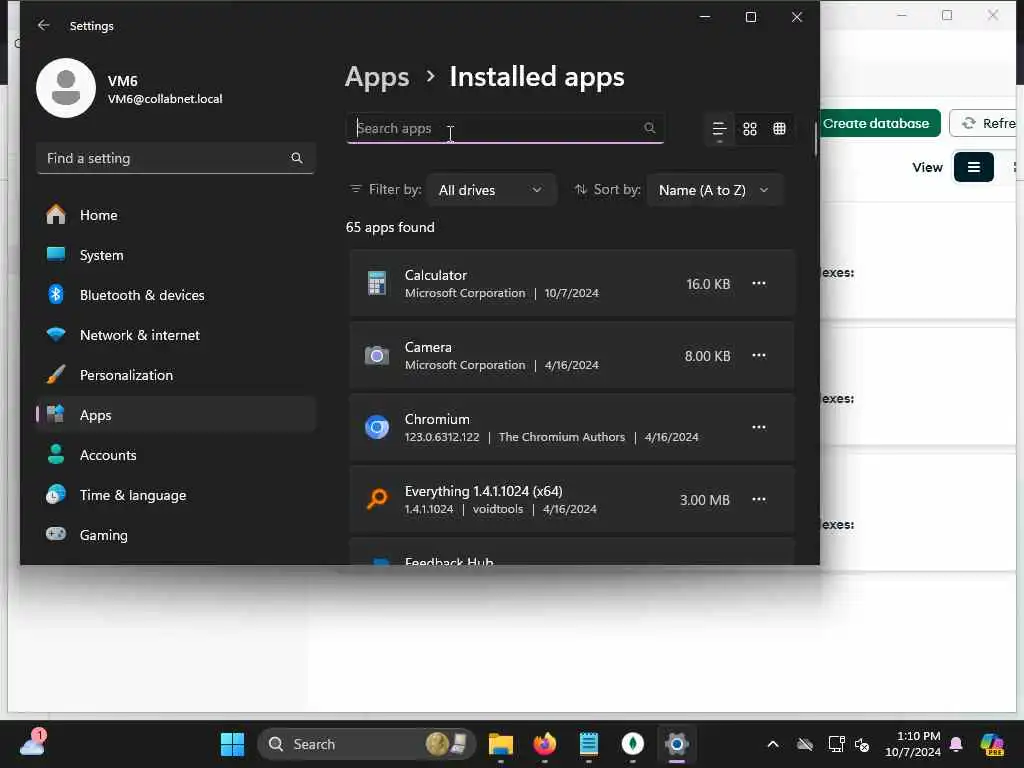
Task: Open more options for Calculator
Action: click(x=758, y=283)
